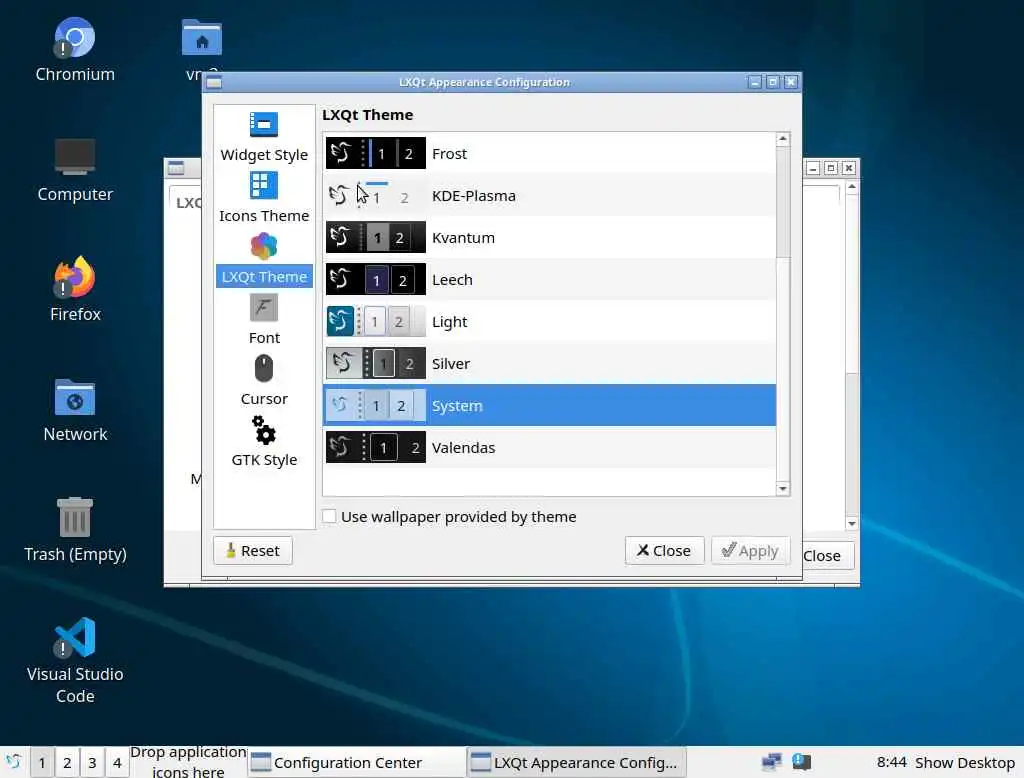The image size is (1024, 778).
Task: Click the Frost theme preview thumbnail
Action: (376, 154)
